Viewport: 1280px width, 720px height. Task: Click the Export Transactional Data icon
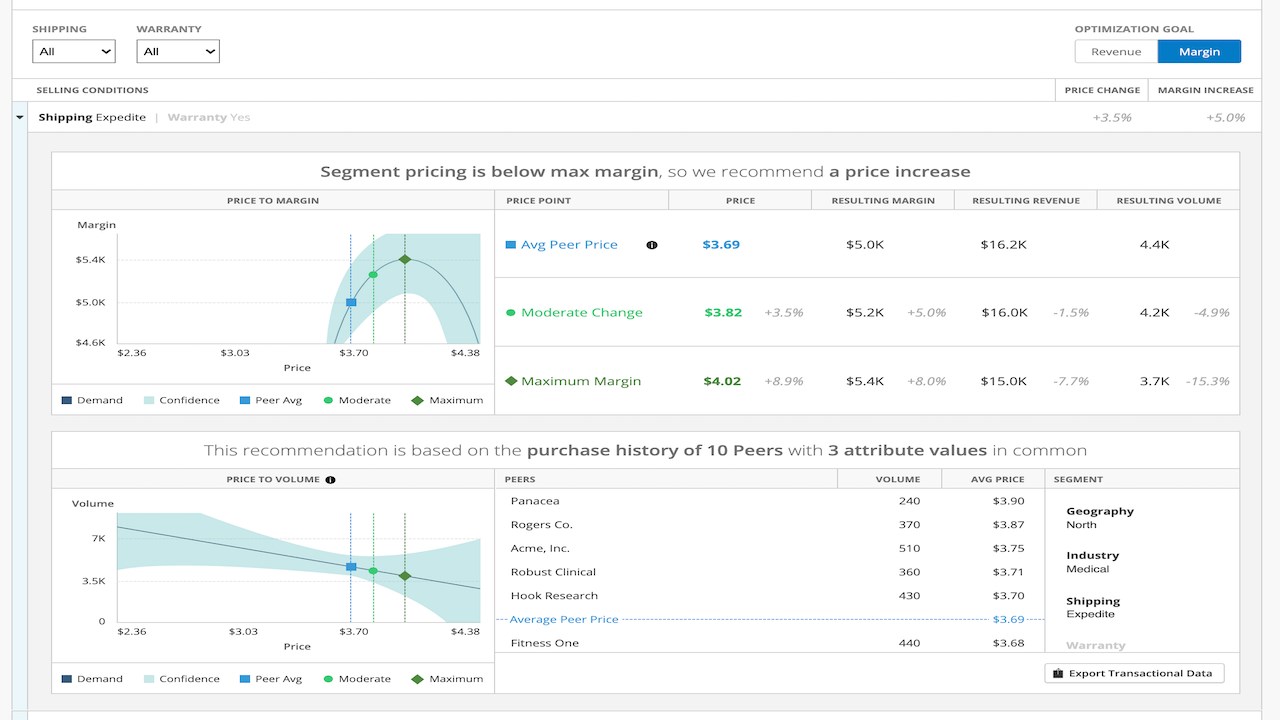point(1058,673)
